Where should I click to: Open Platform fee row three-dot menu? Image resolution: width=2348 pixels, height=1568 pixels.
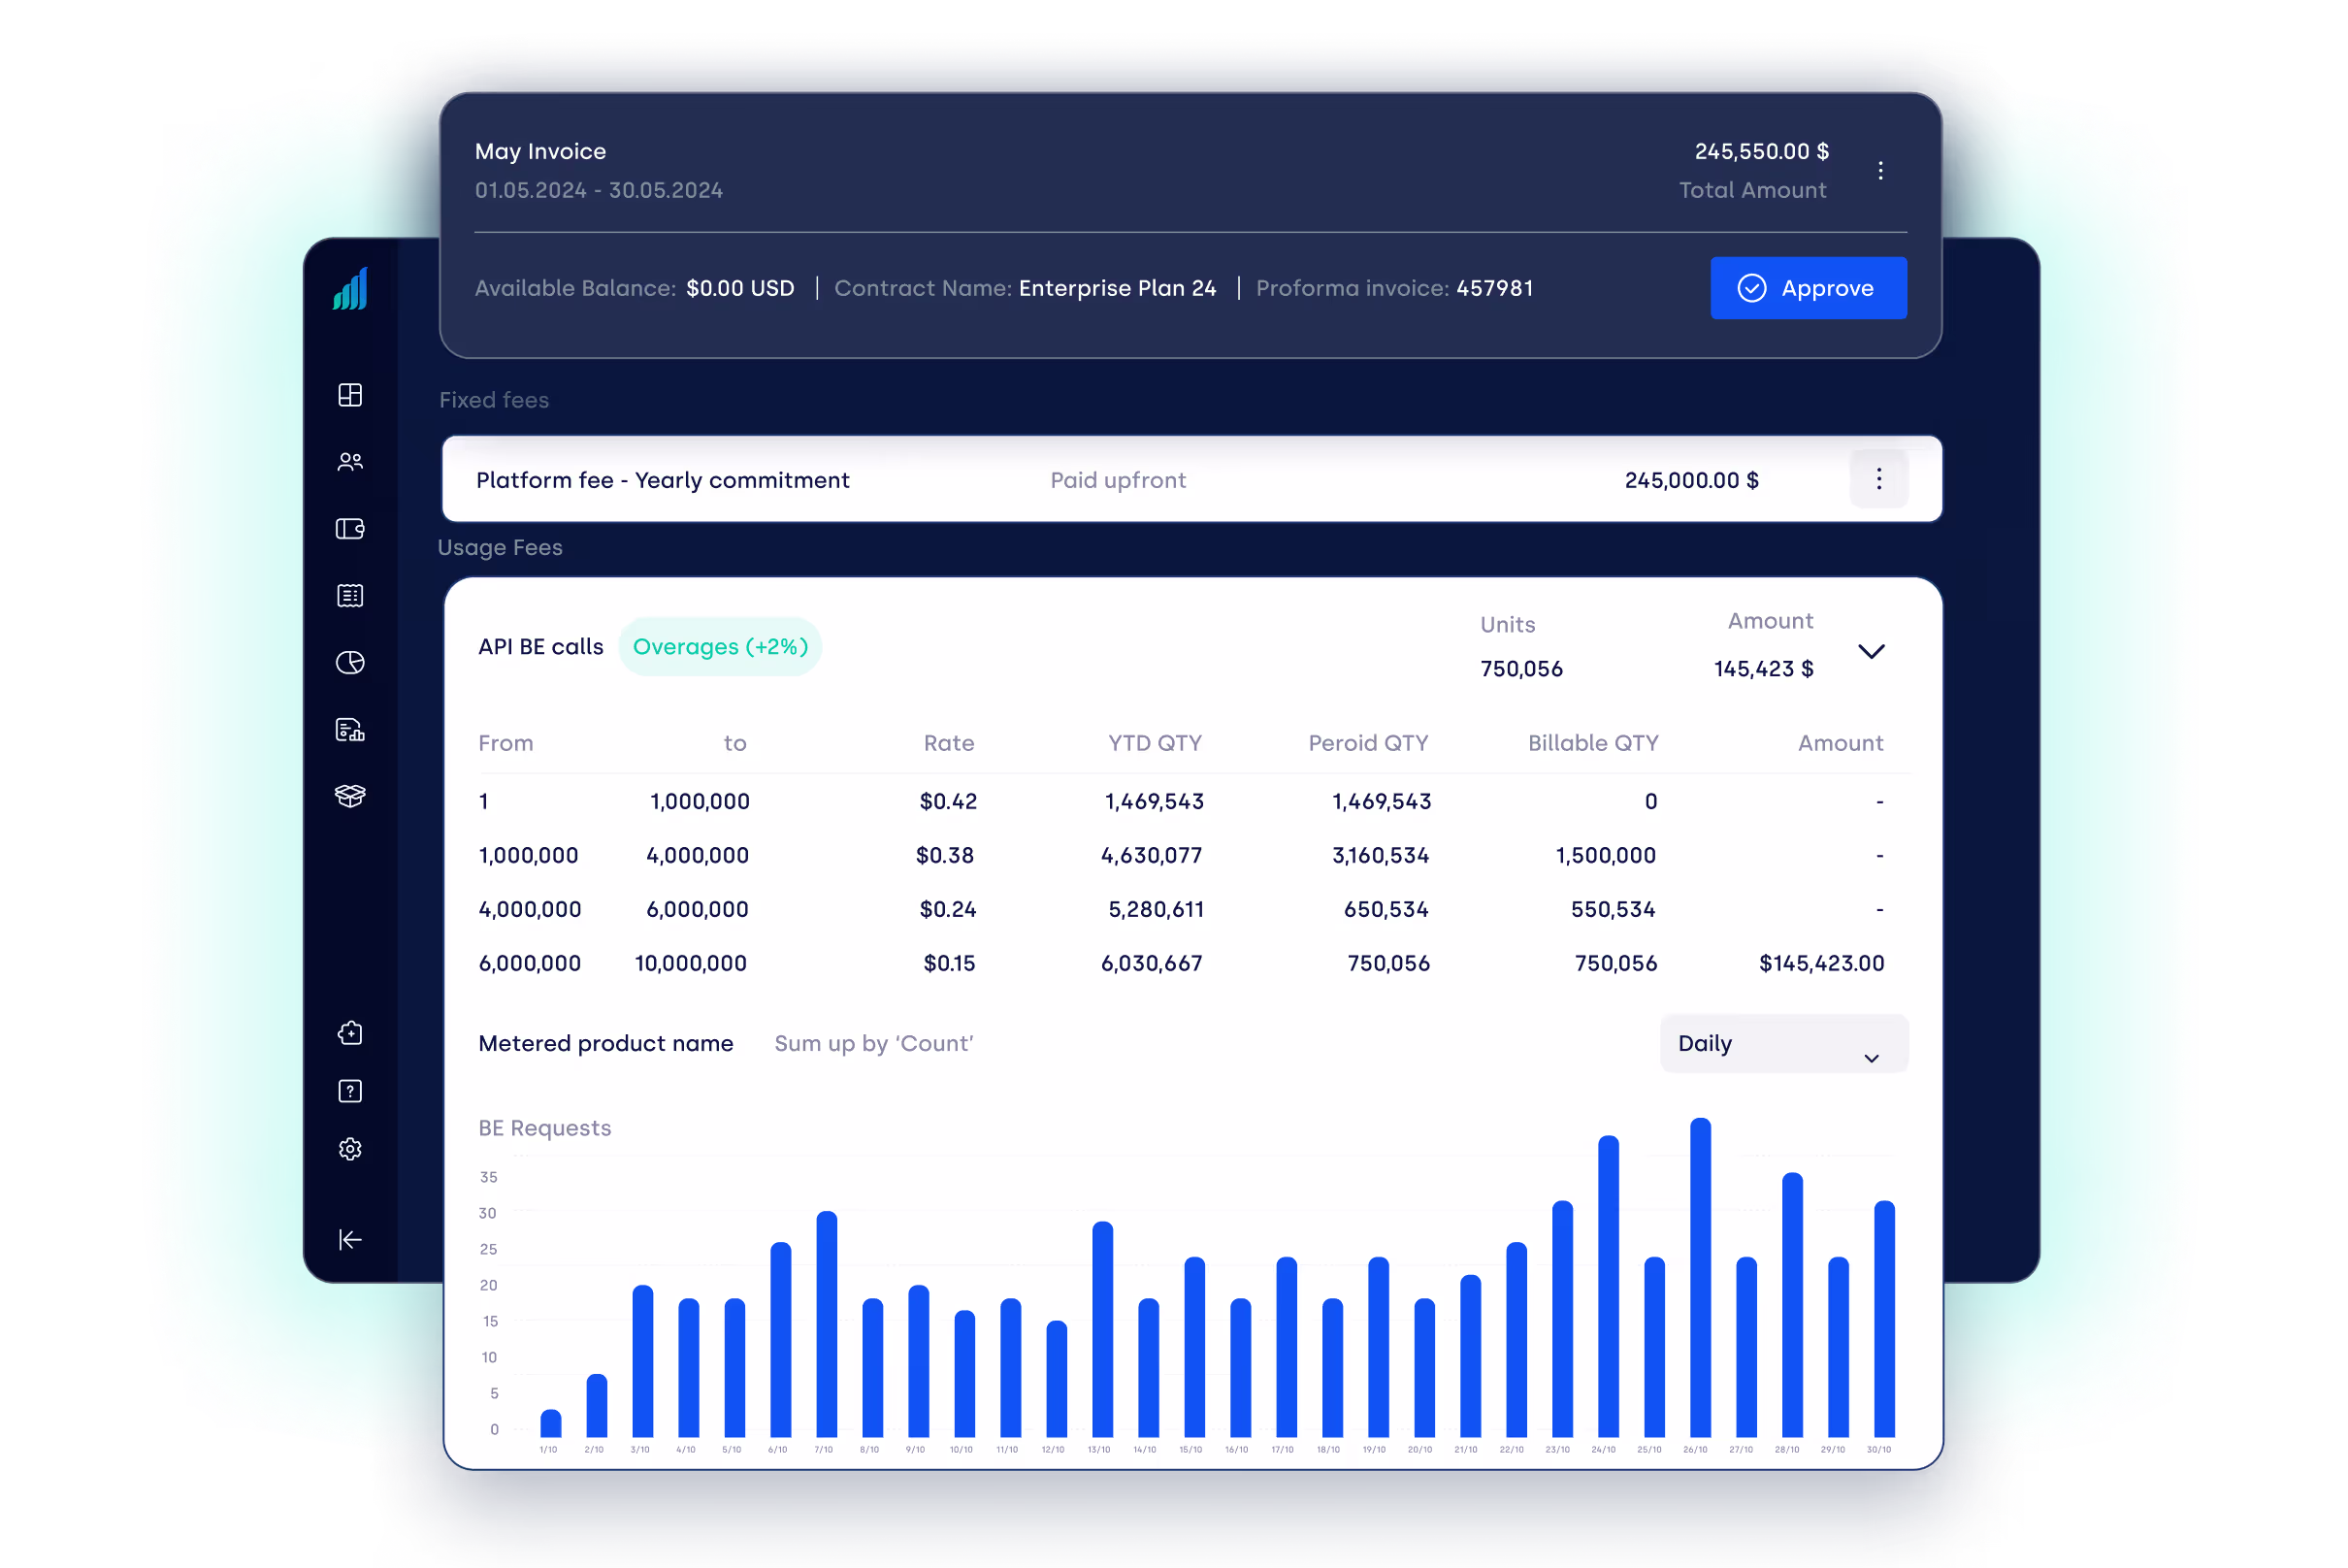pyautogui.click(x=1878, y=480)
